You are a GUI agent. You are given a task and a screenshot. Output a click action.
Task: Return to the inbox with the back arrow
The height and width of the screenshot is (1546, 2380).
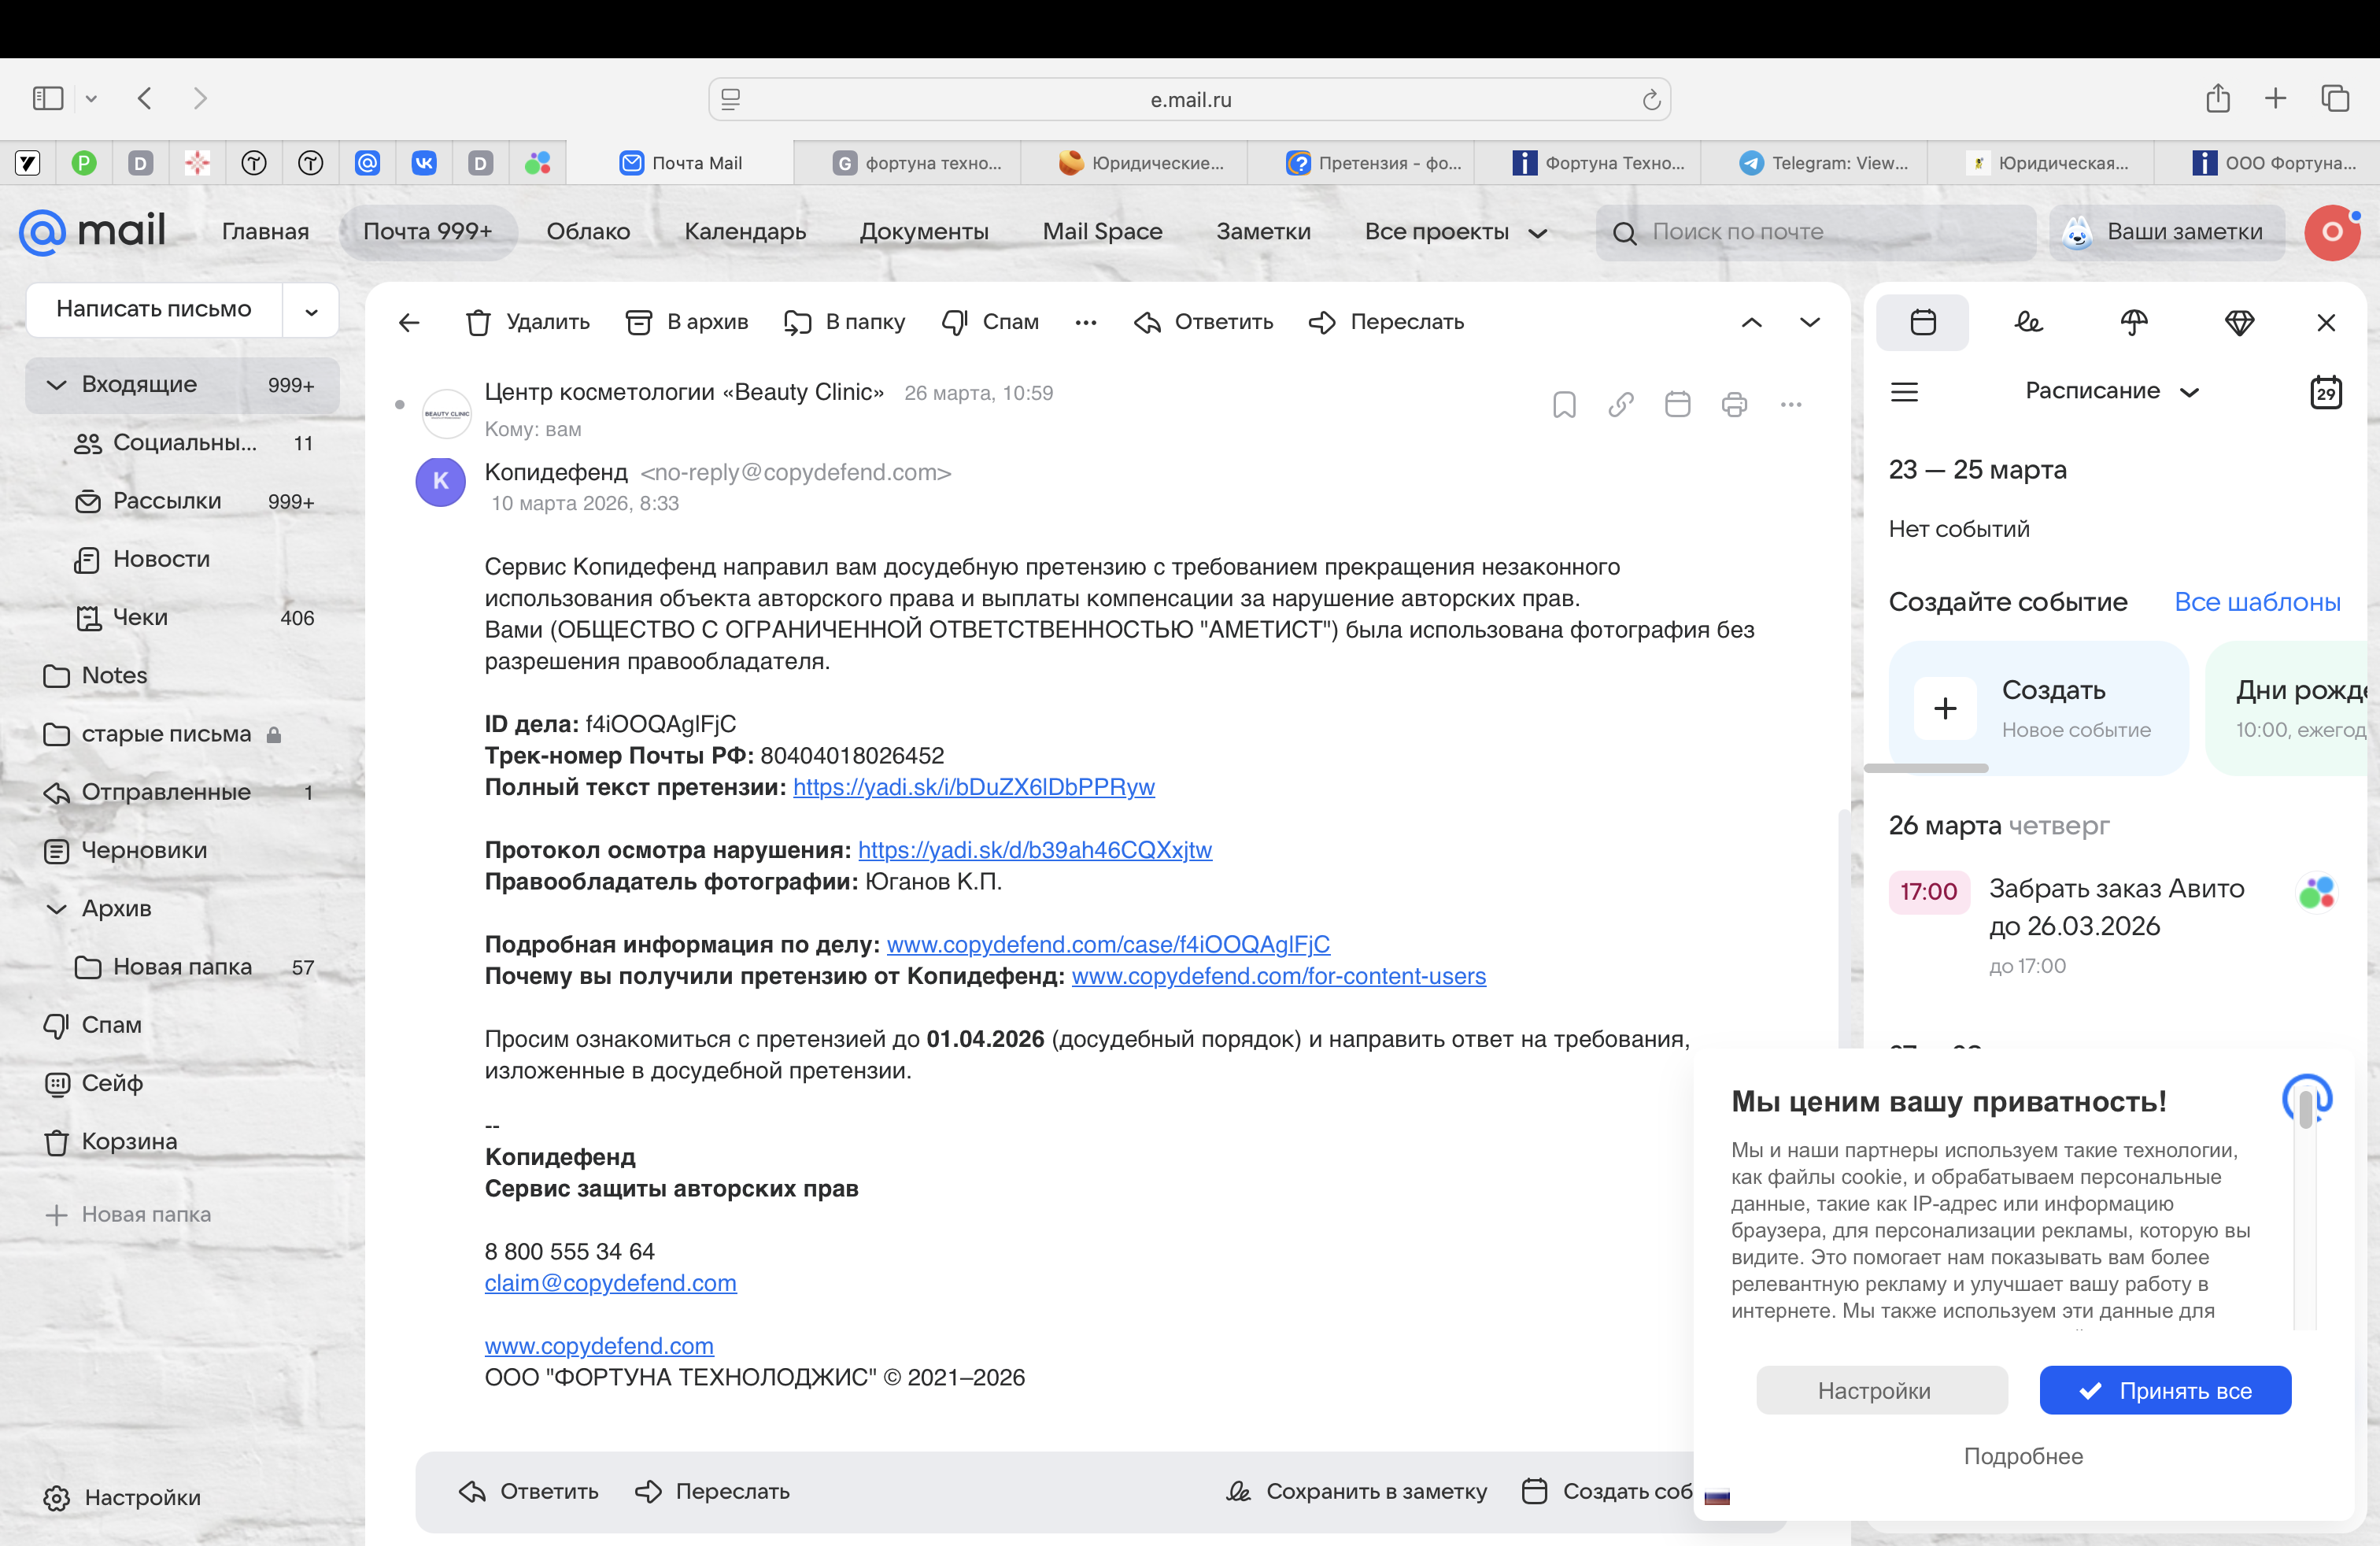409,322
